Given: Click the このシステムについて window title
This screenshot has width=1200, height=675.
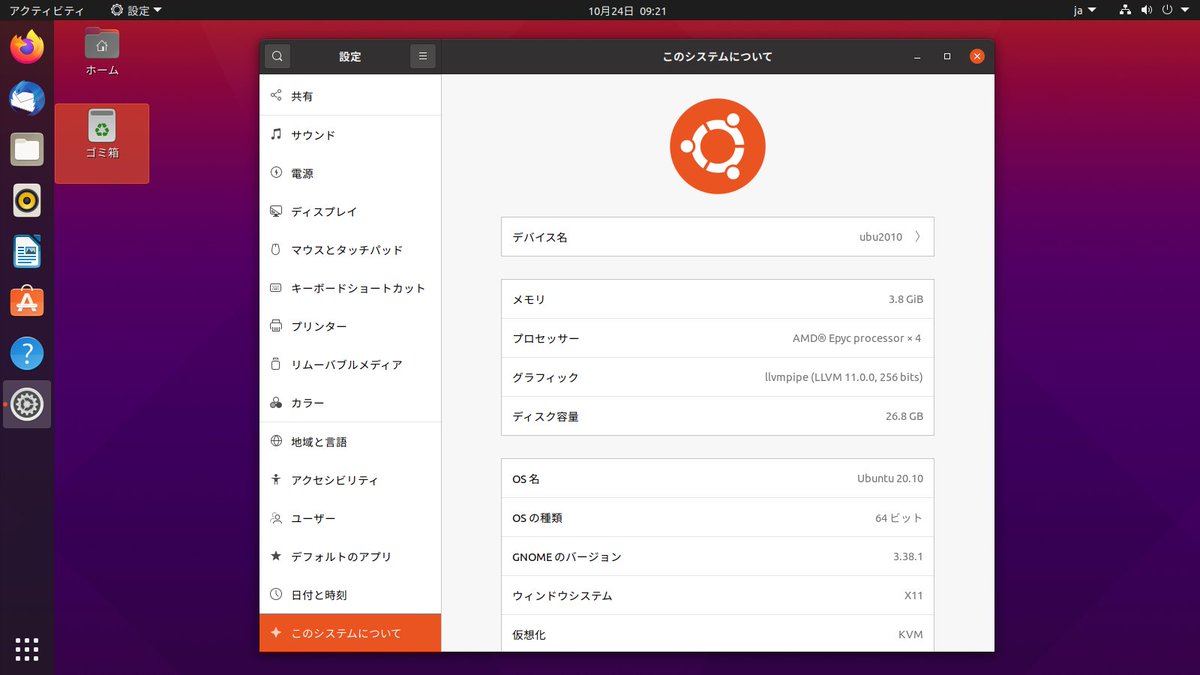Looking at the screenshot, I should [717, 57].
